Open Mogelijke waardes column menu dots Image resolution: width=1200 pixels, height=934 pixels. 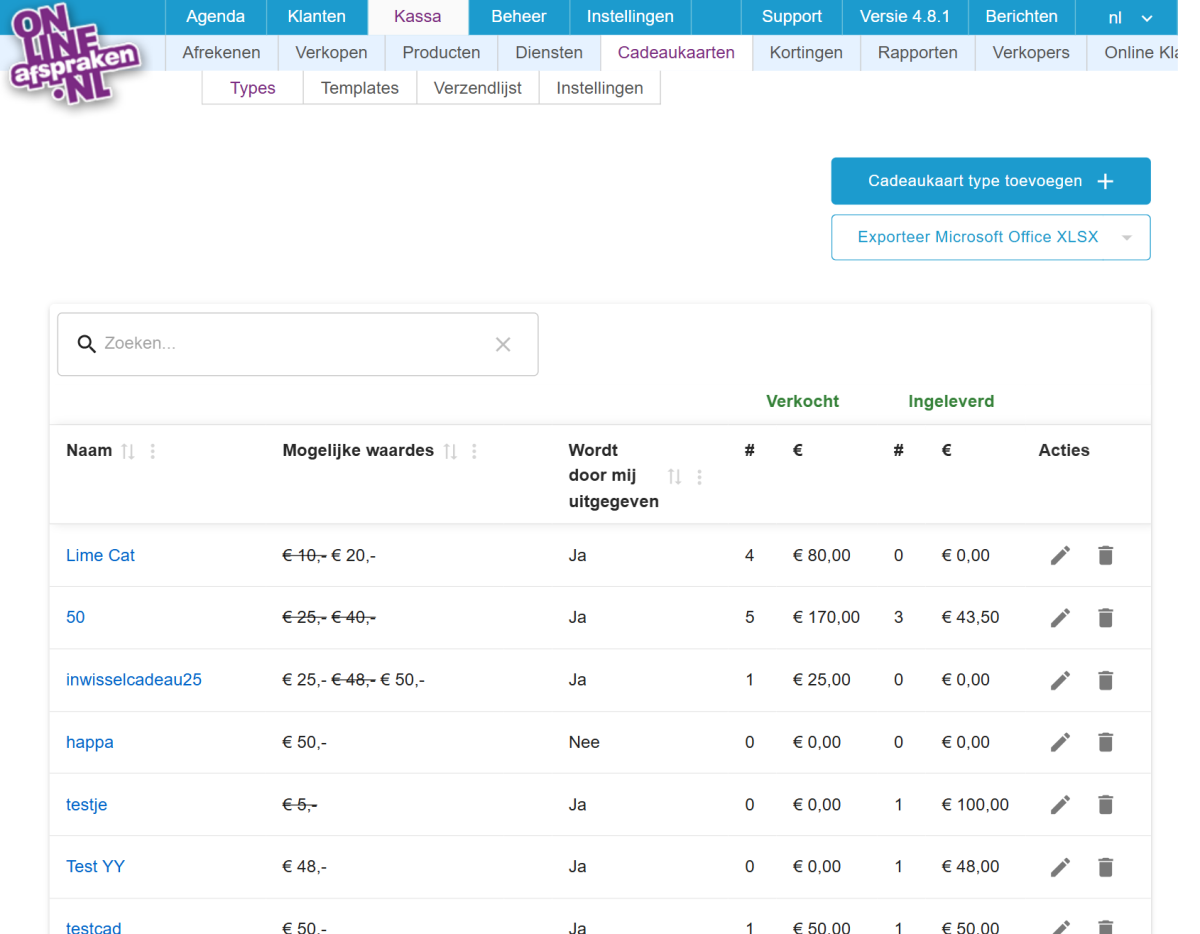point(474,452)
